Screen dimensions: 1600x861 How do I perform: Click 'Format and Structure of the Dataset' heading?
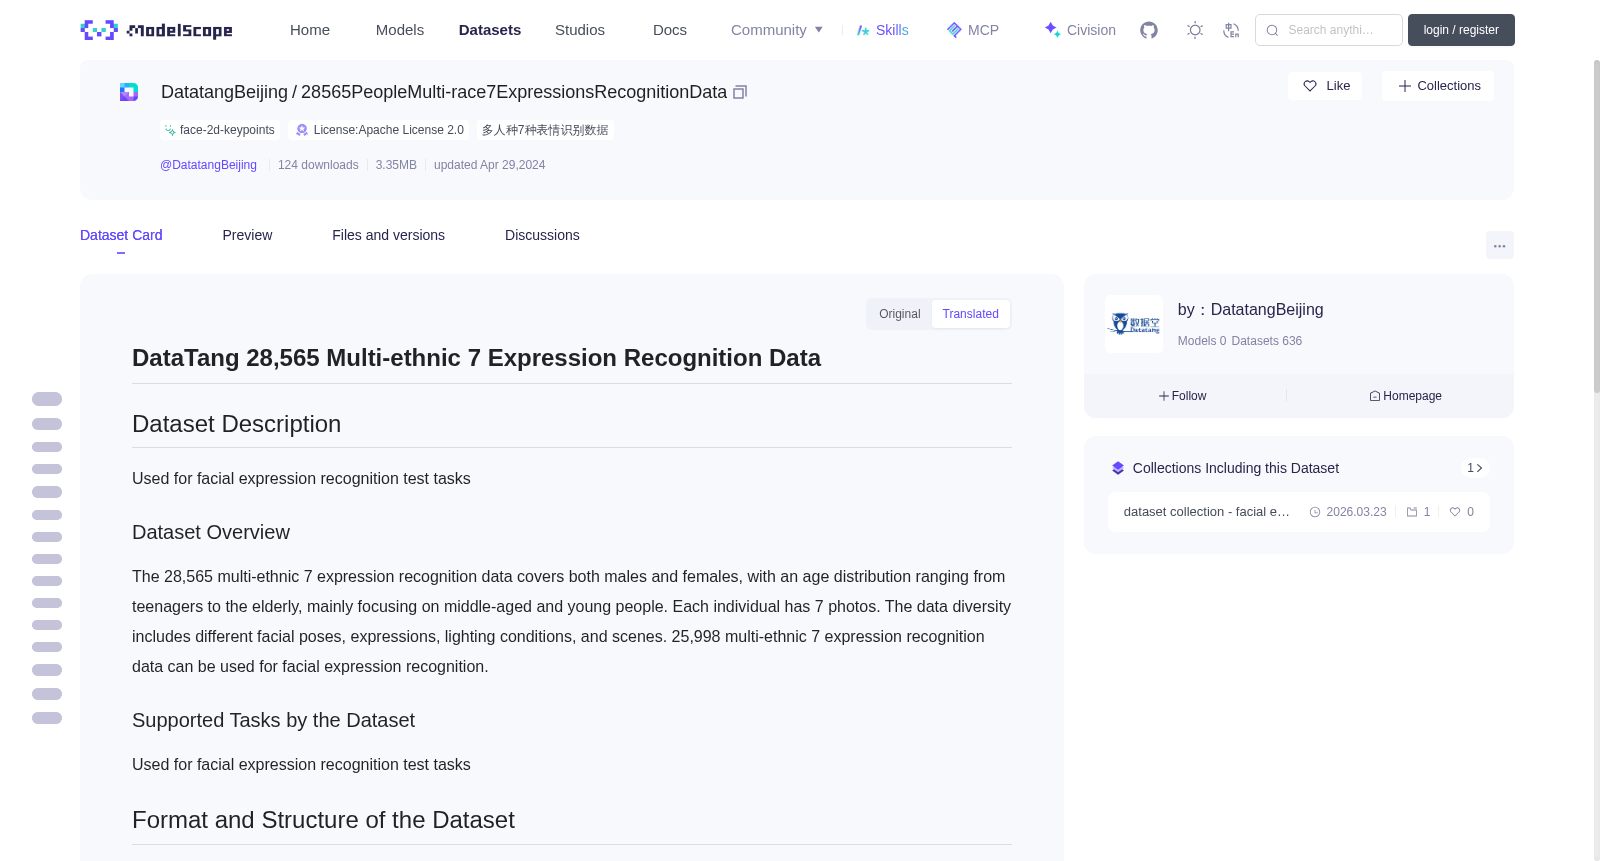(323, 820)
